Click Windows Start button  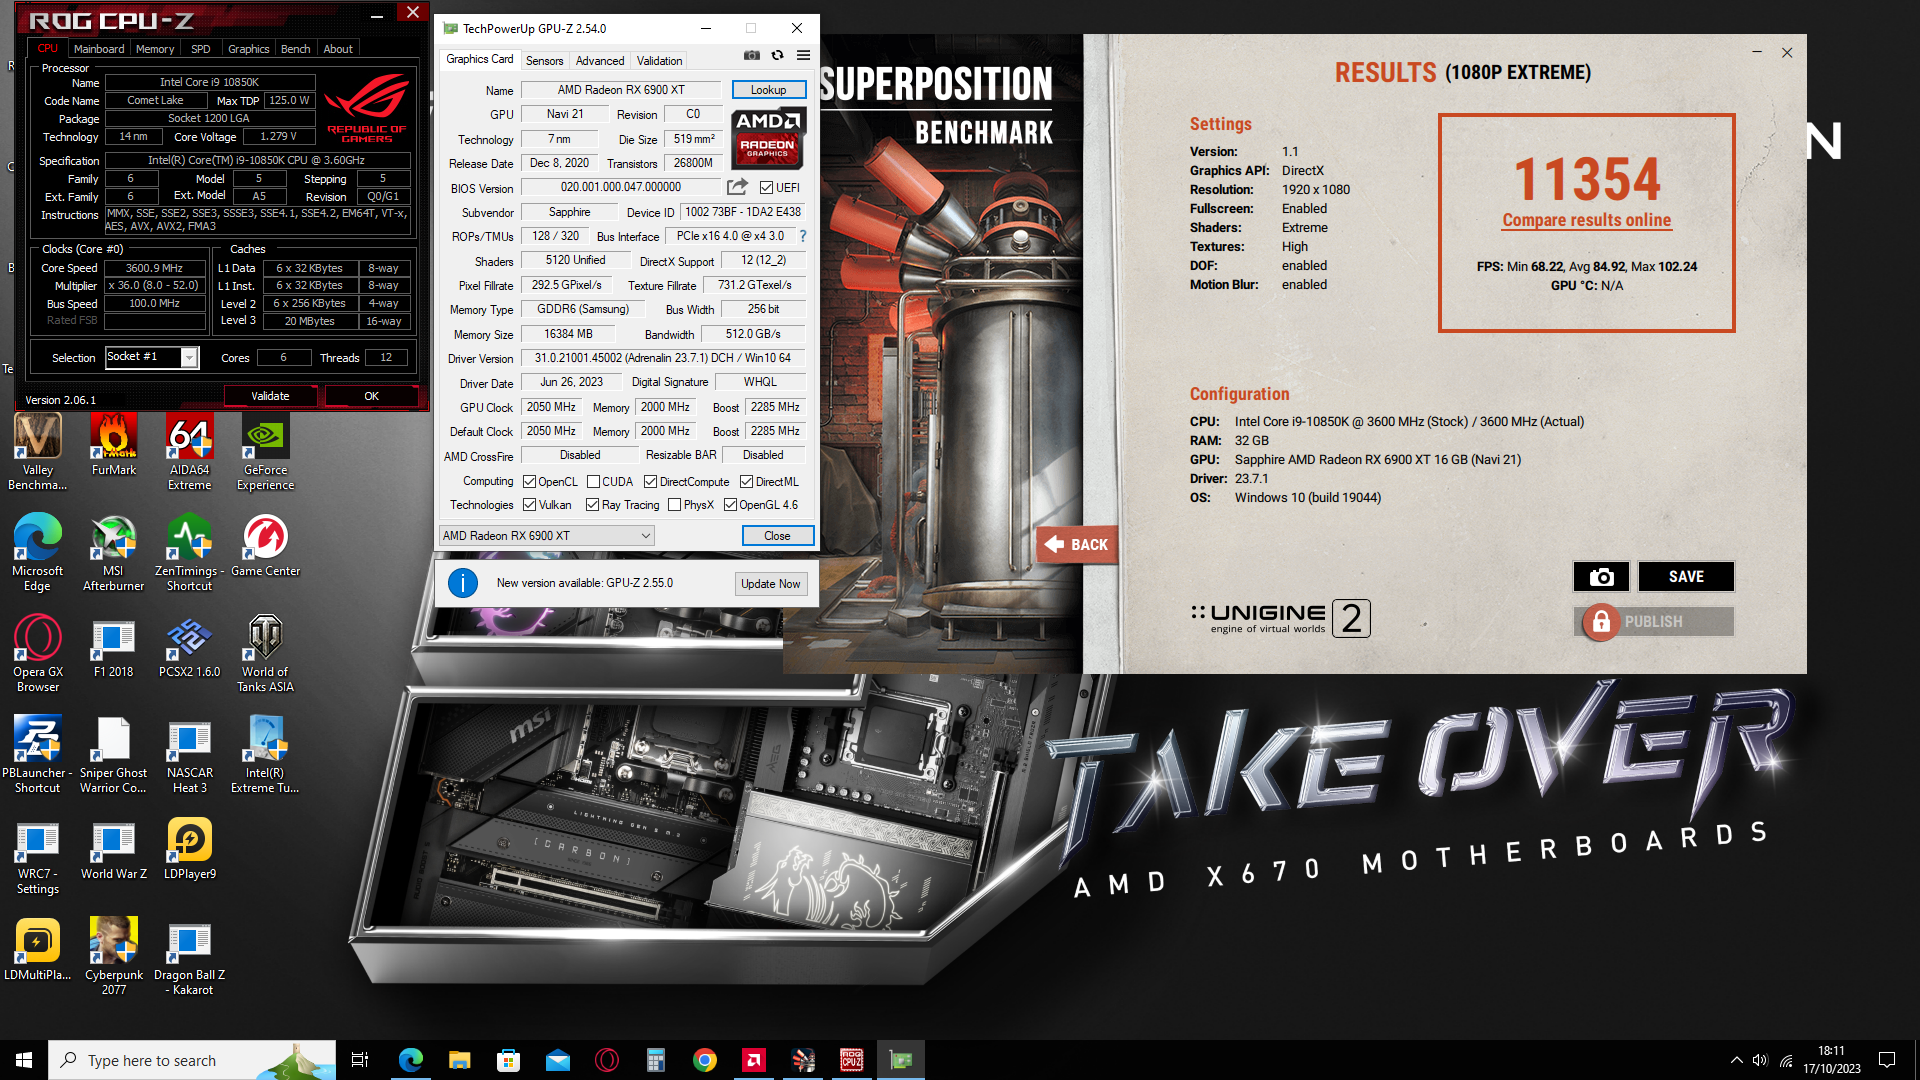click(x=24, y=1060)
